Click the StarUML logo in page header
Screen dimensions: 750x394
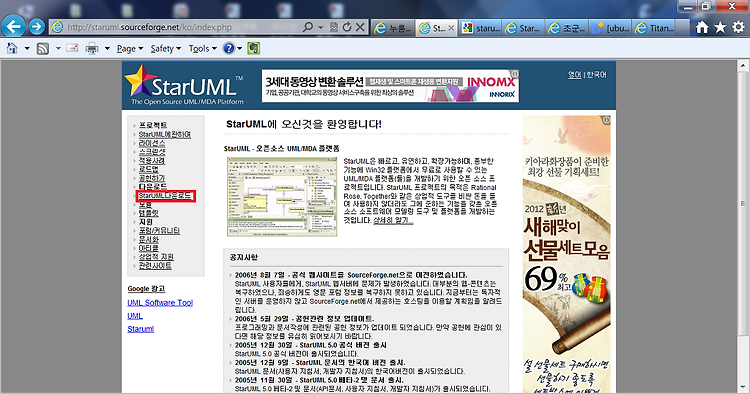(185, 85)
